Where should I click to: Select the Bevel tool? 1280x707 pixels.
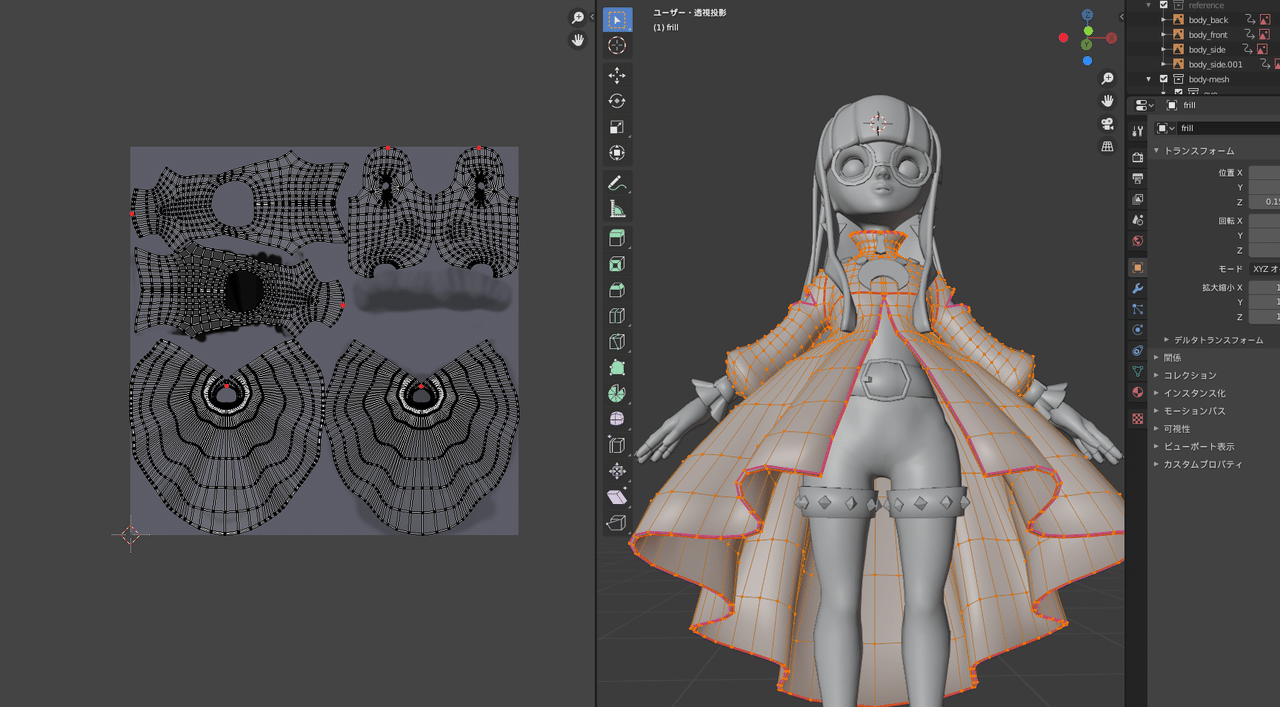tap(617, 290)
